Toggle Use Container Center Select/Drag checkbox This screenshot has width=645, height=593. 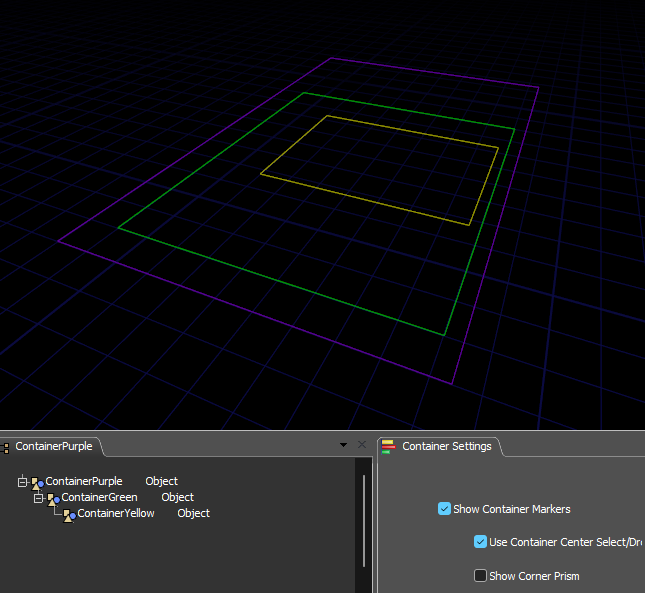480,542
